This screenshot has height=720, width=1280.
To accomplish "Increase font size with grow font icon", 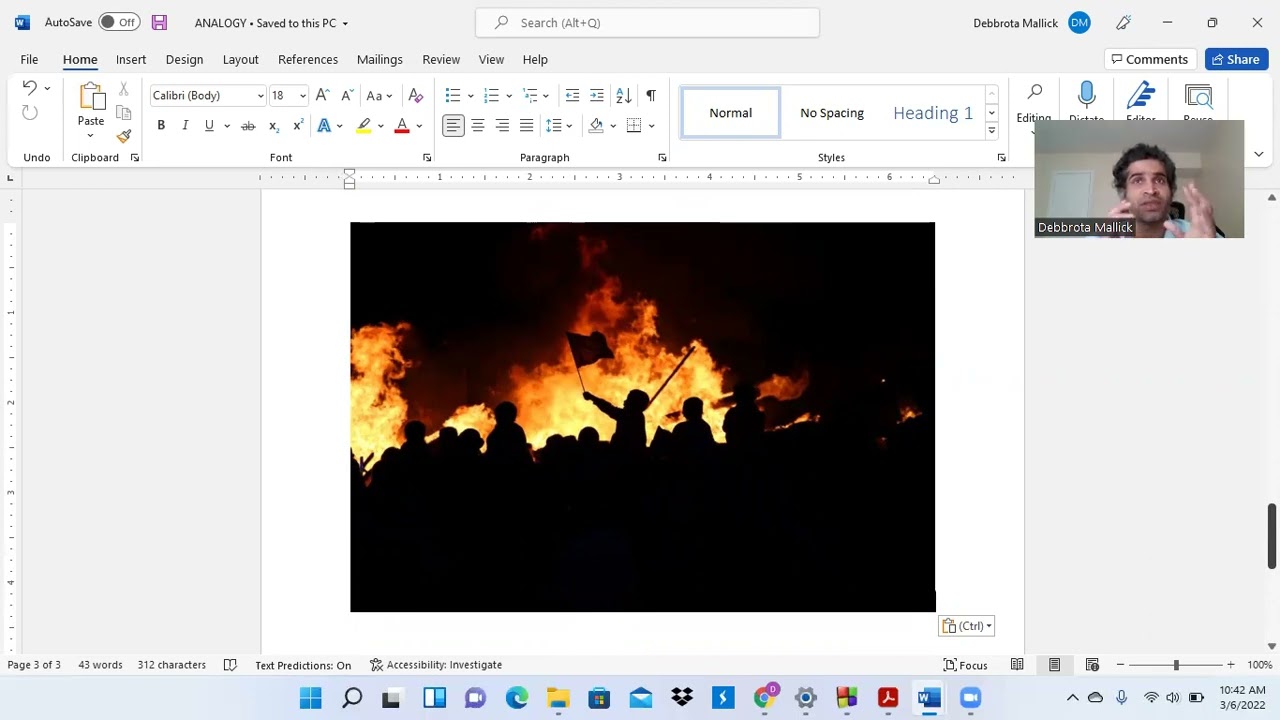I will click(322, 96).
